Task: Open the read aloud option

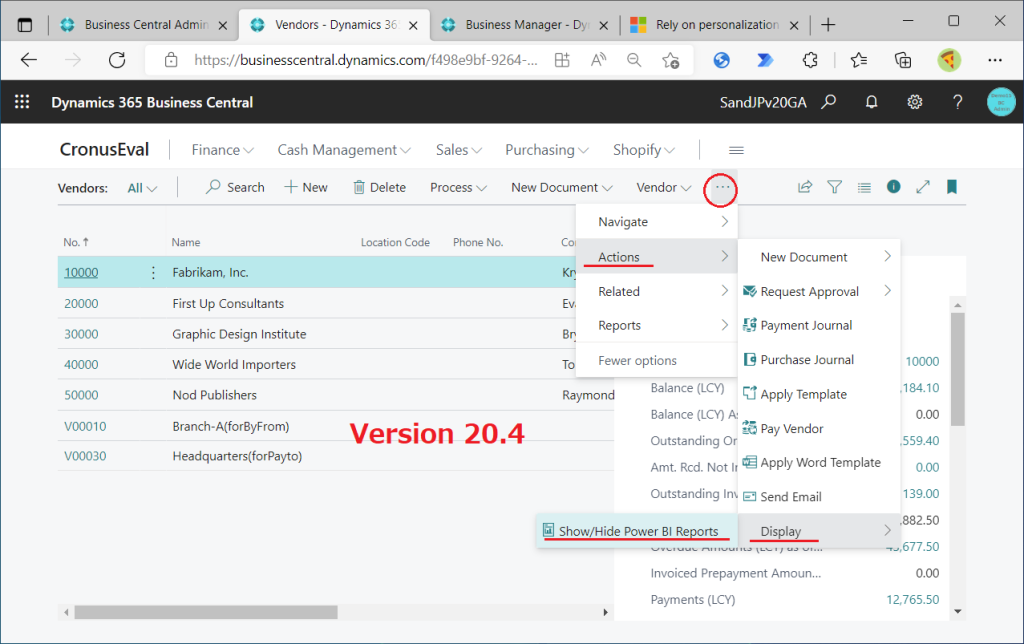Action: click(598, 60)
